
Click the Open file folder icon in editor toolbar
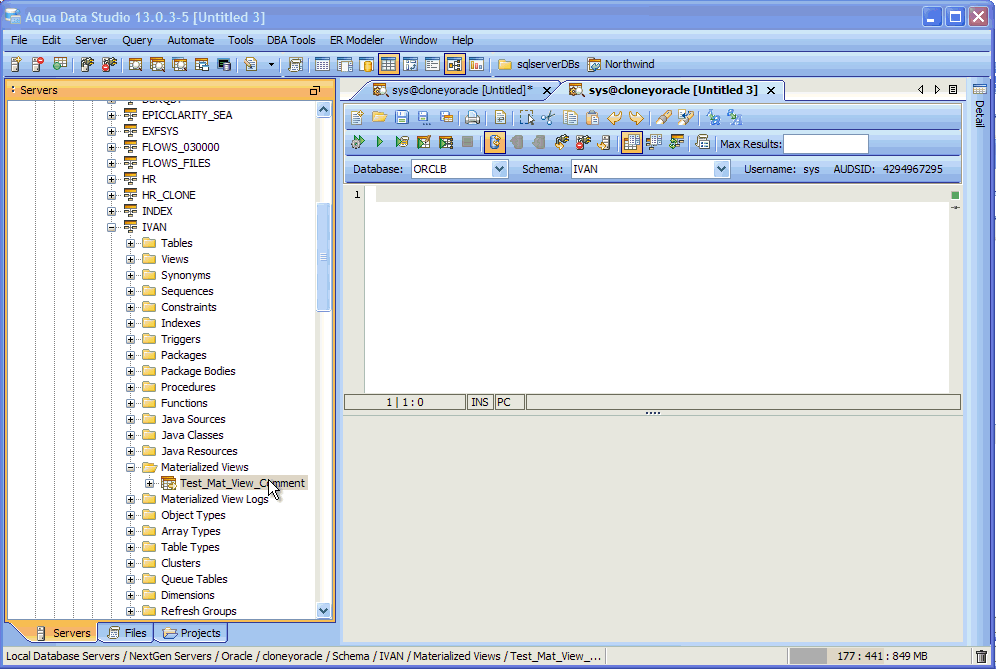point(380,118)
